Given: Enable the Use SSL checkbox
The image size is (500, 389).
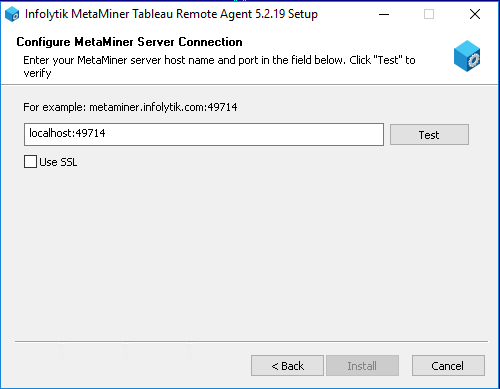Looking at the screenshot, I should pos(30,162).
